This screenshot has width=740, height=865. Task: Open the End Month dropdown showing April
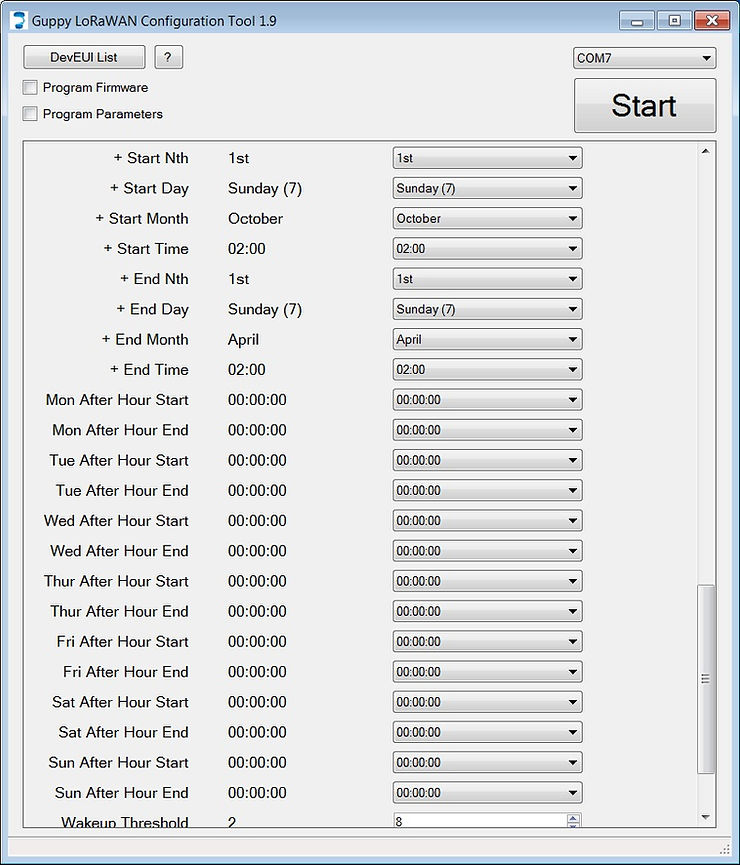pos(487,339)
